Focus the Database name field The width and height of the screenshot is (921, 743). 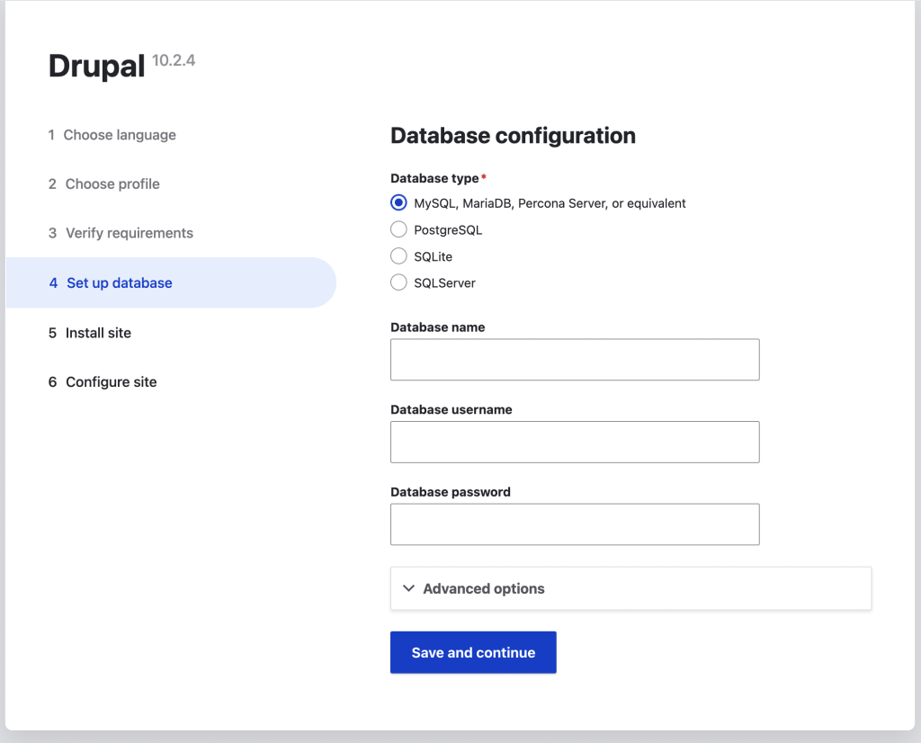pyautogui.click(x=575, y=359)
